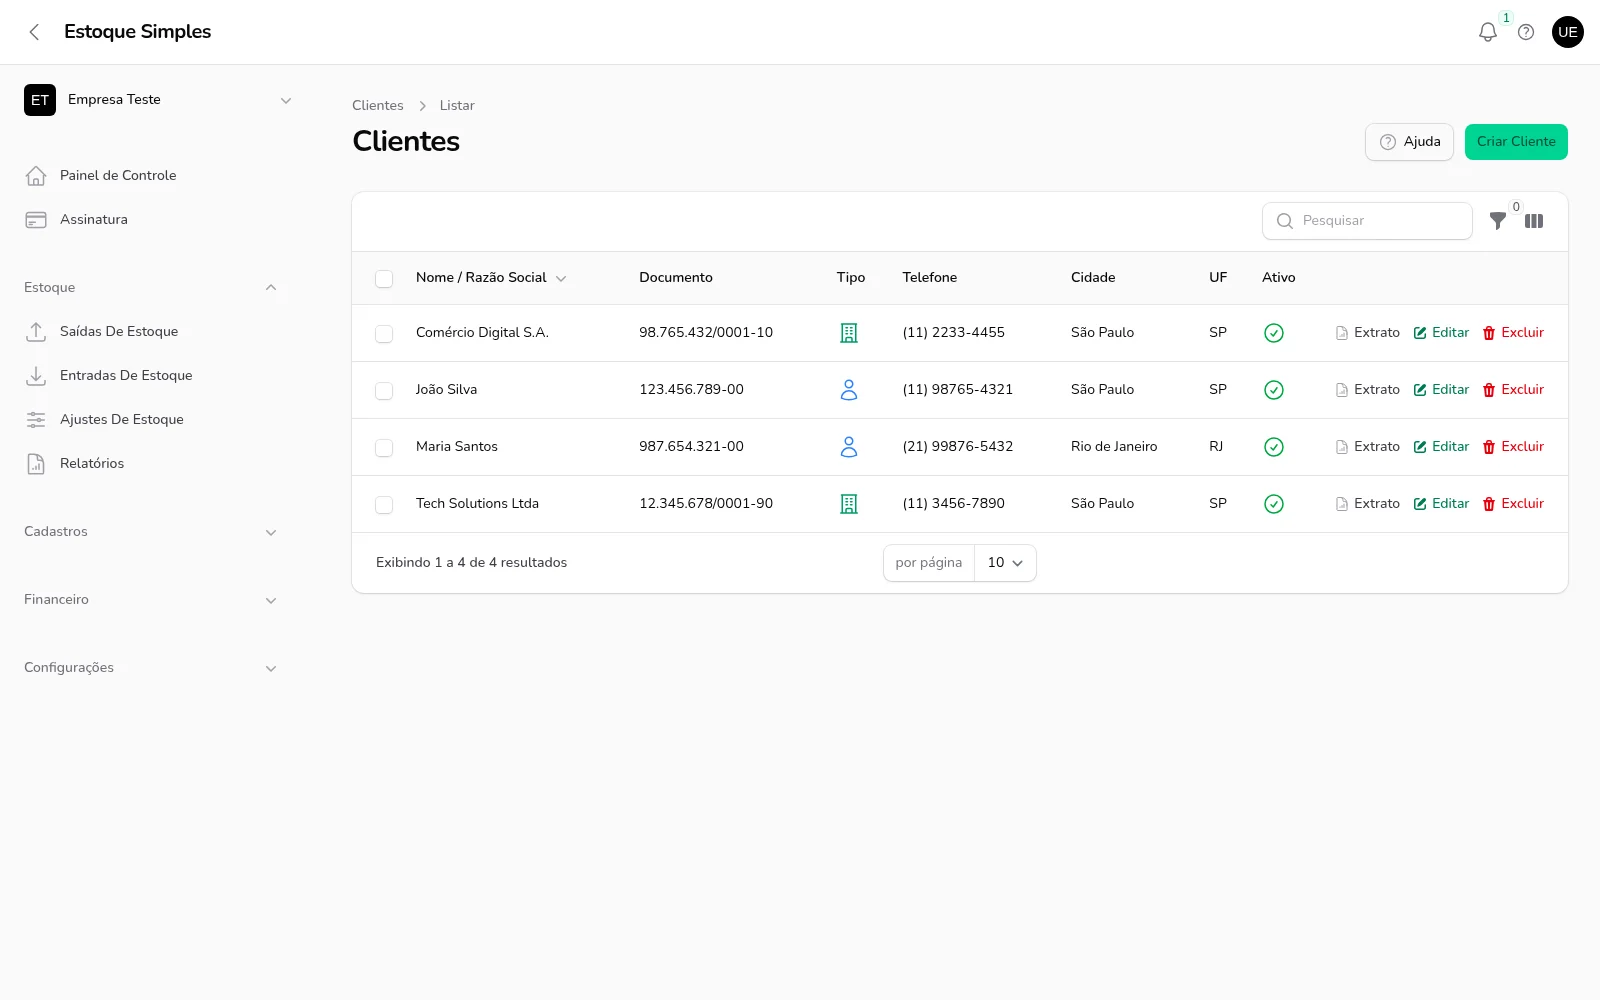Open the table filter funnel
This screenshot has height=1000, width=1600.
[x=1498, y=221]
